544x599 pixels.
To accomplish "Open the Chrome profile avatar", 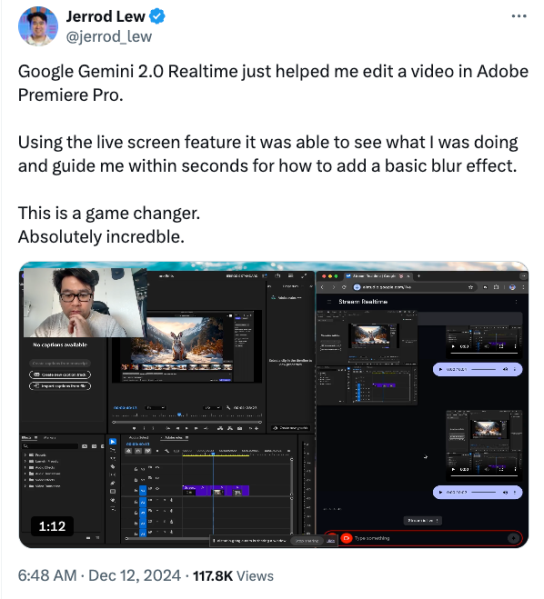I will [x=513, y=287].
